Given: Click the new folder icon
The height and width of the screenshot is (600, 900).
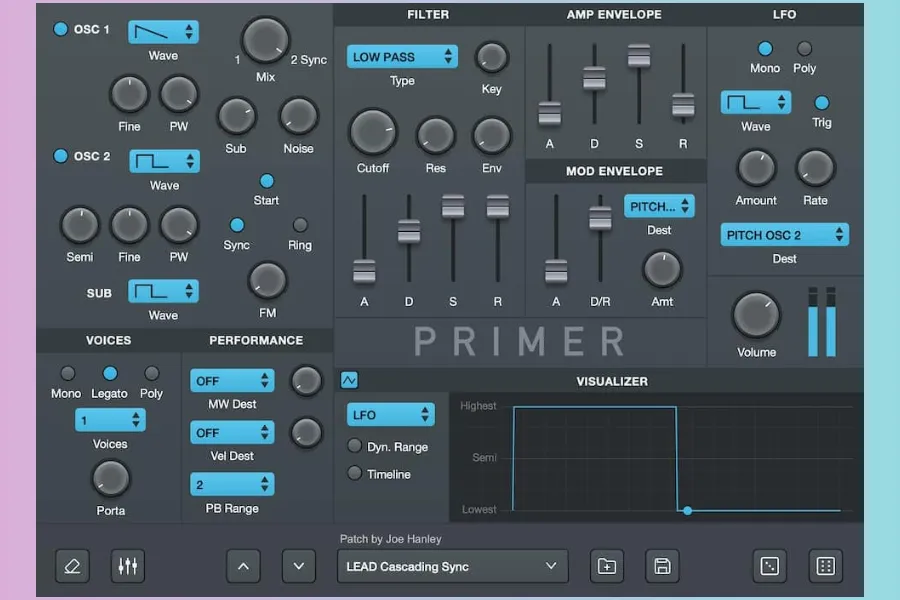Looking at the screenshot, I should click(607, 566).
